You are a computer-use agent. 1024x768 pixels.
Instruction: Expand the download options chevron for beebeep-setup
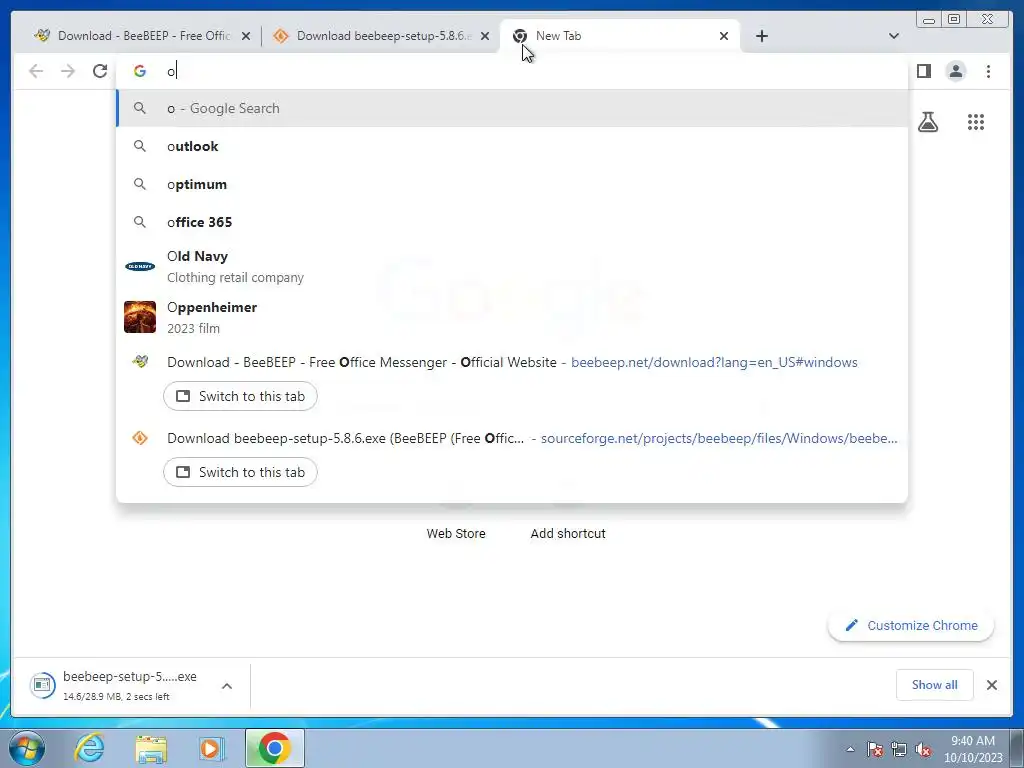click(227, 686)
